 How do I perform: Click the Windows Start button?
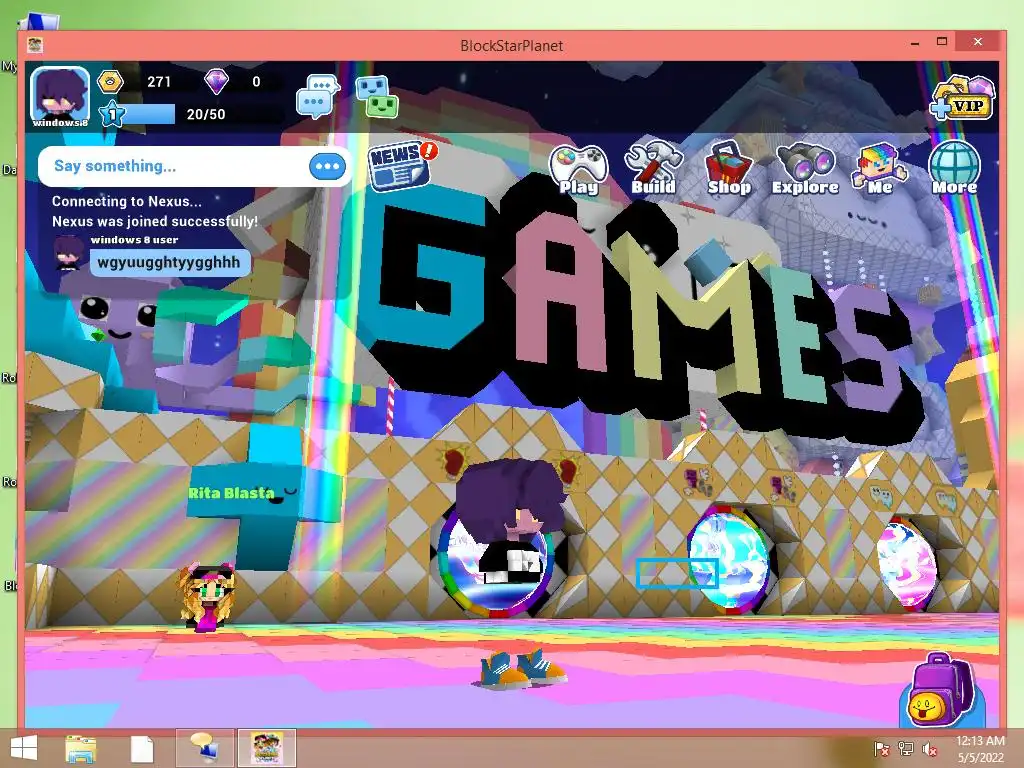point(24,748)
